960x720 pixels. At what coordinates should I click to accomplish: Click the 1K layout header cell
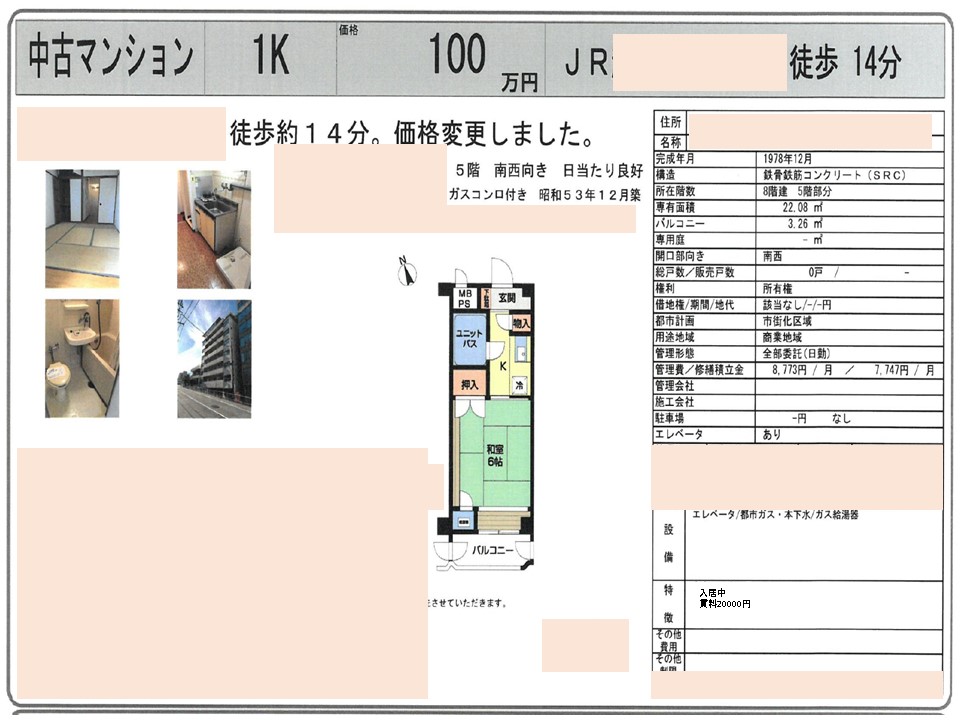(270, 60)
